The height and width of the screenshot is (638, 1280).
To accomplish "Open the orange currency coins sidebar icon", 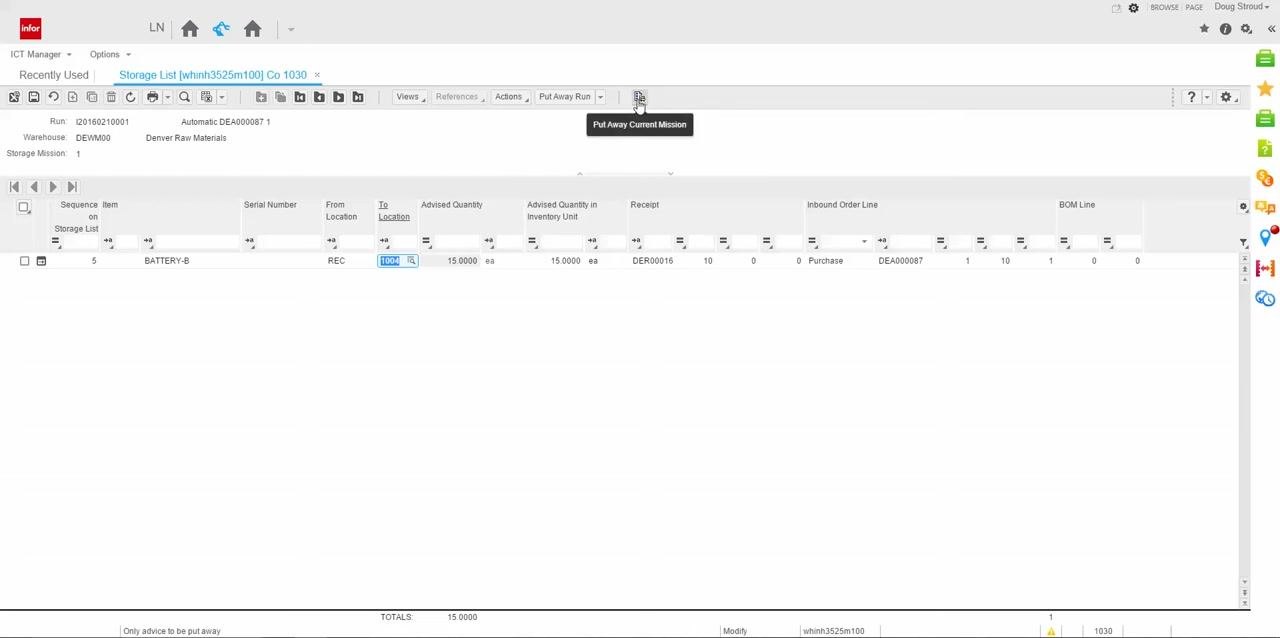I will pyautogui.click(x=1265, y=178).
